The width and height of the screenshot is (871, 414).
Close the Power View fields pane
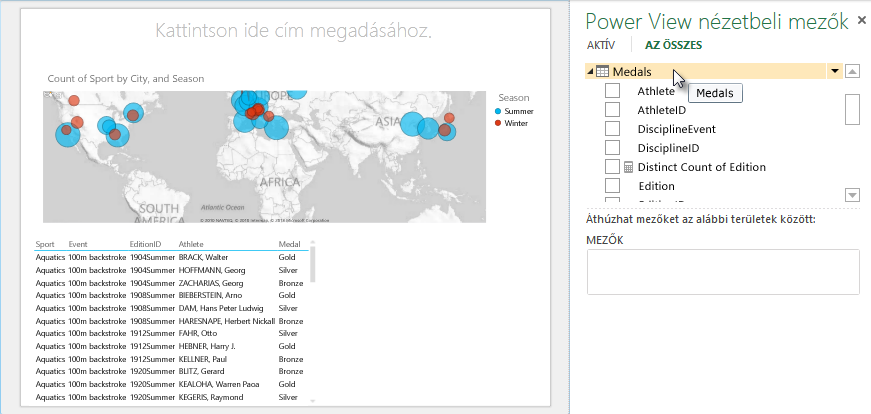pyautogui.click(x=862, y=21)
